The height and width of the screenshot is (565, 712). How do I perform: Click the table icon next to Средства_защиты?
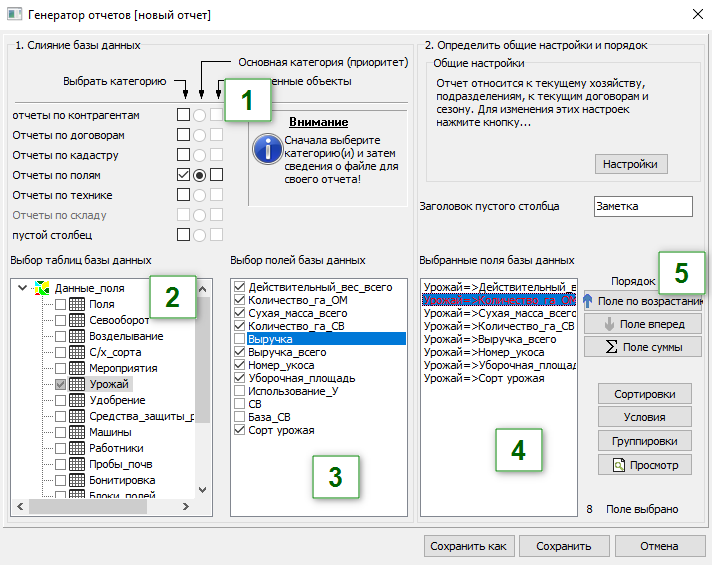coord(77,416)
